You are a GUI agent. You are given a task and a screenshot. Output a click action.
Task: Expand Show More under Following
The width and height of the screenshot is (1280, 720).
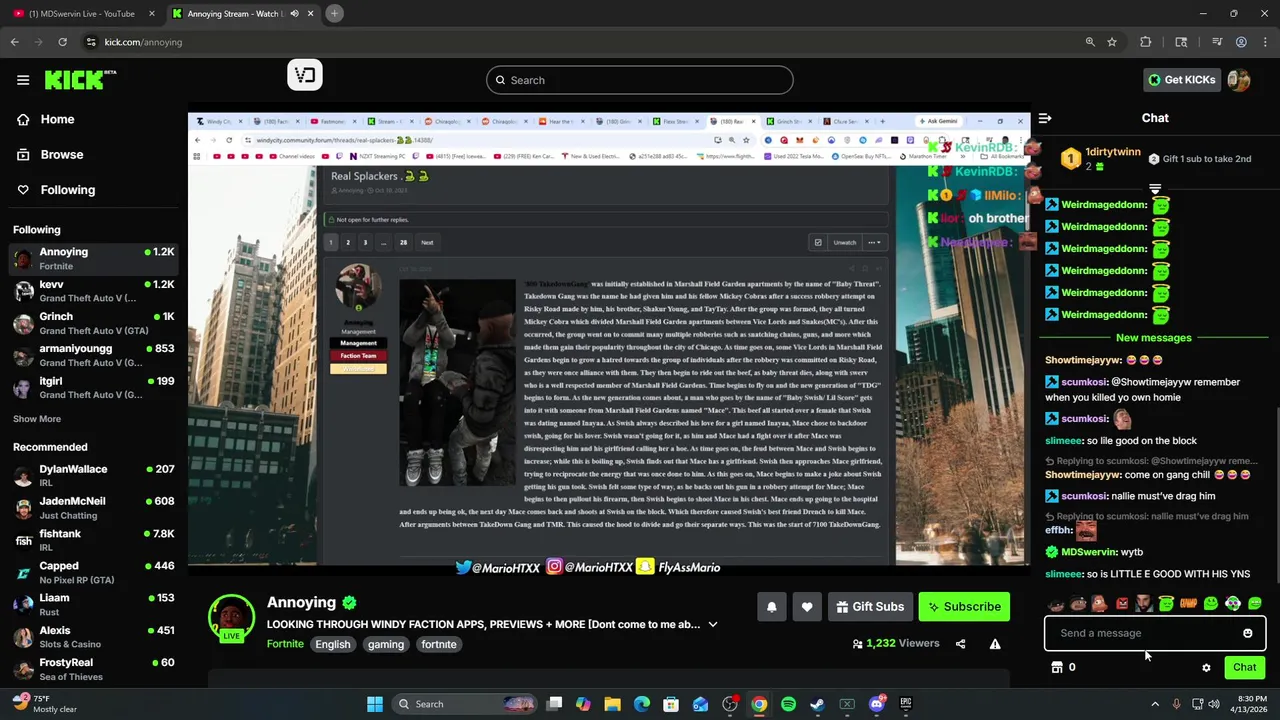pyautogui.click(x=37, y=419)
